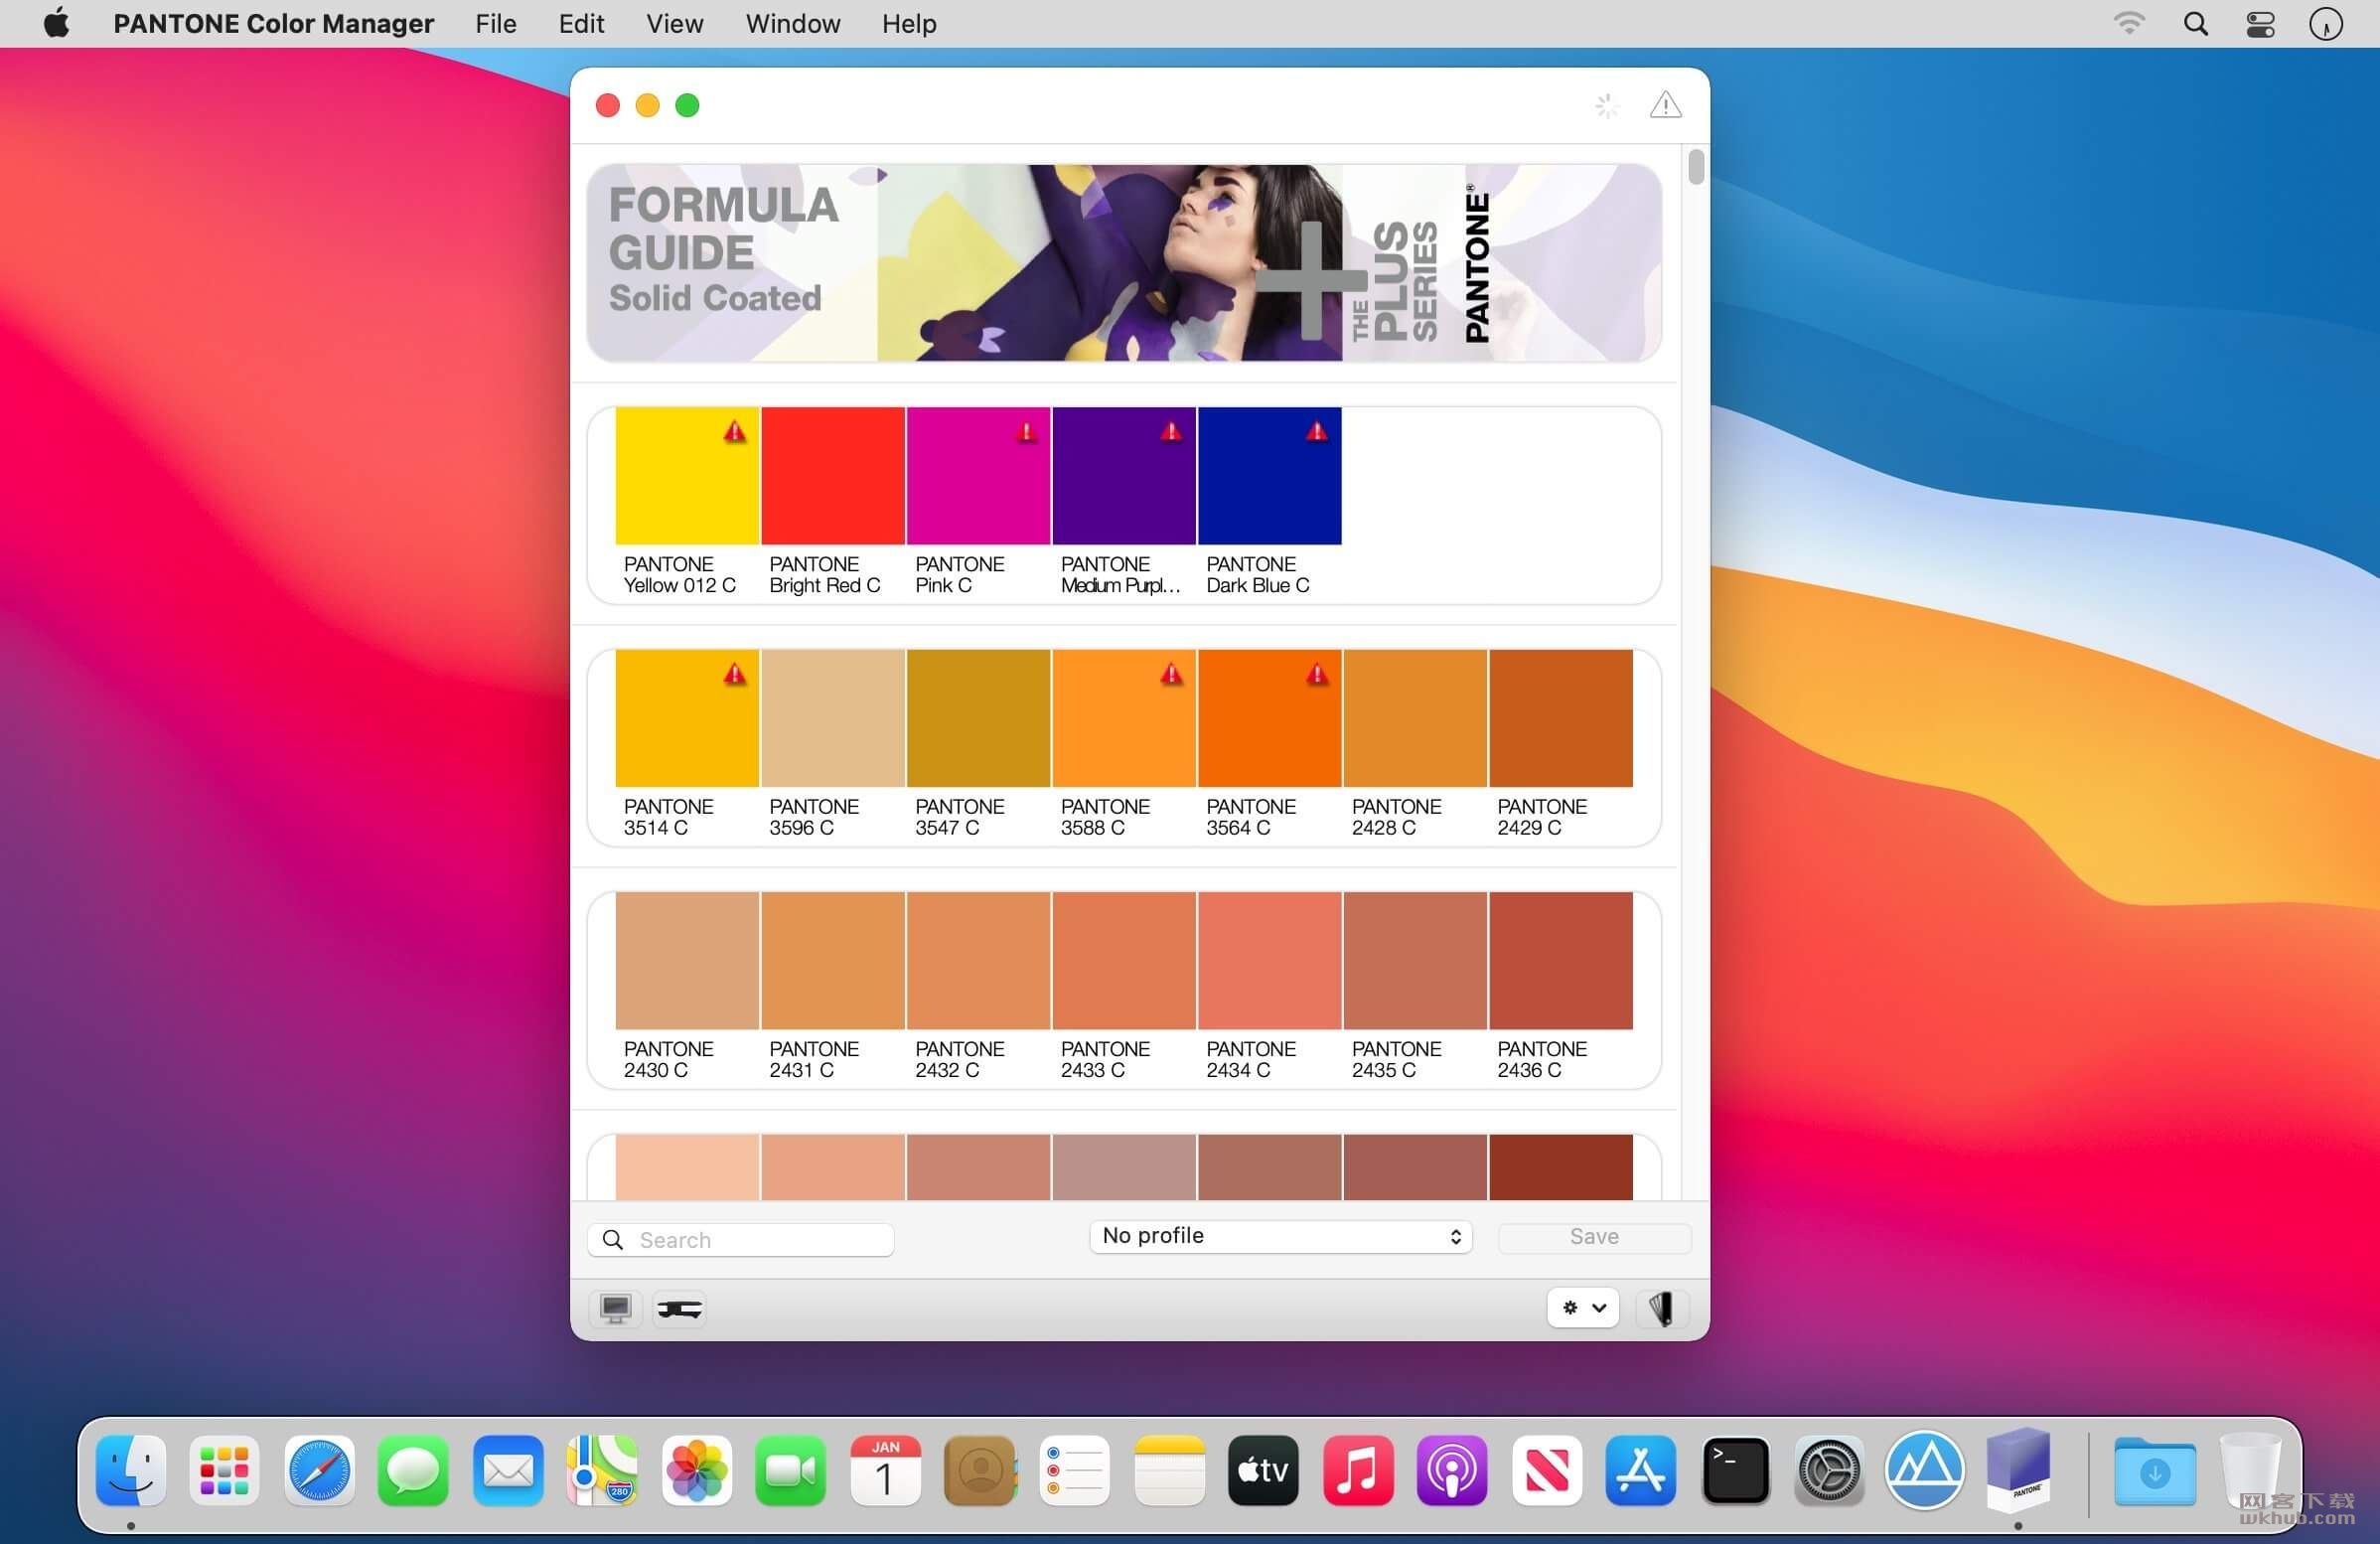Open System Preferences in the dock
The image size is (2380, 1544).
1830,1470
